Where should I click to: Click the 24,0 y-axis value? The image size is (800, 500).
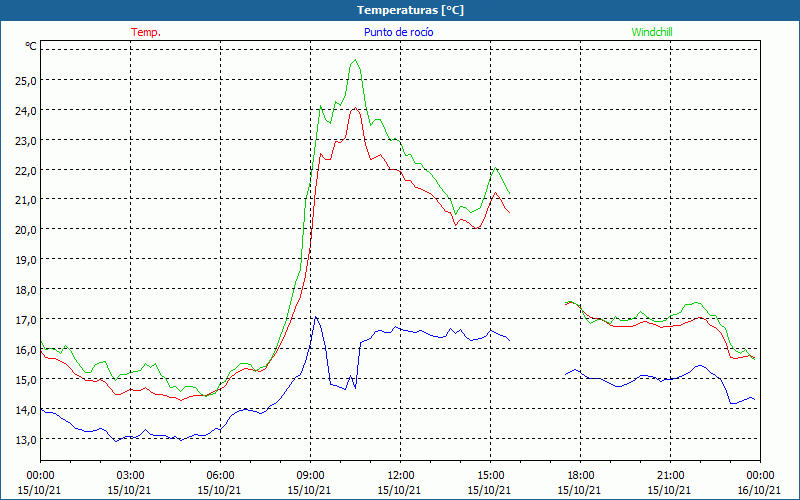[x=26, y=110]
